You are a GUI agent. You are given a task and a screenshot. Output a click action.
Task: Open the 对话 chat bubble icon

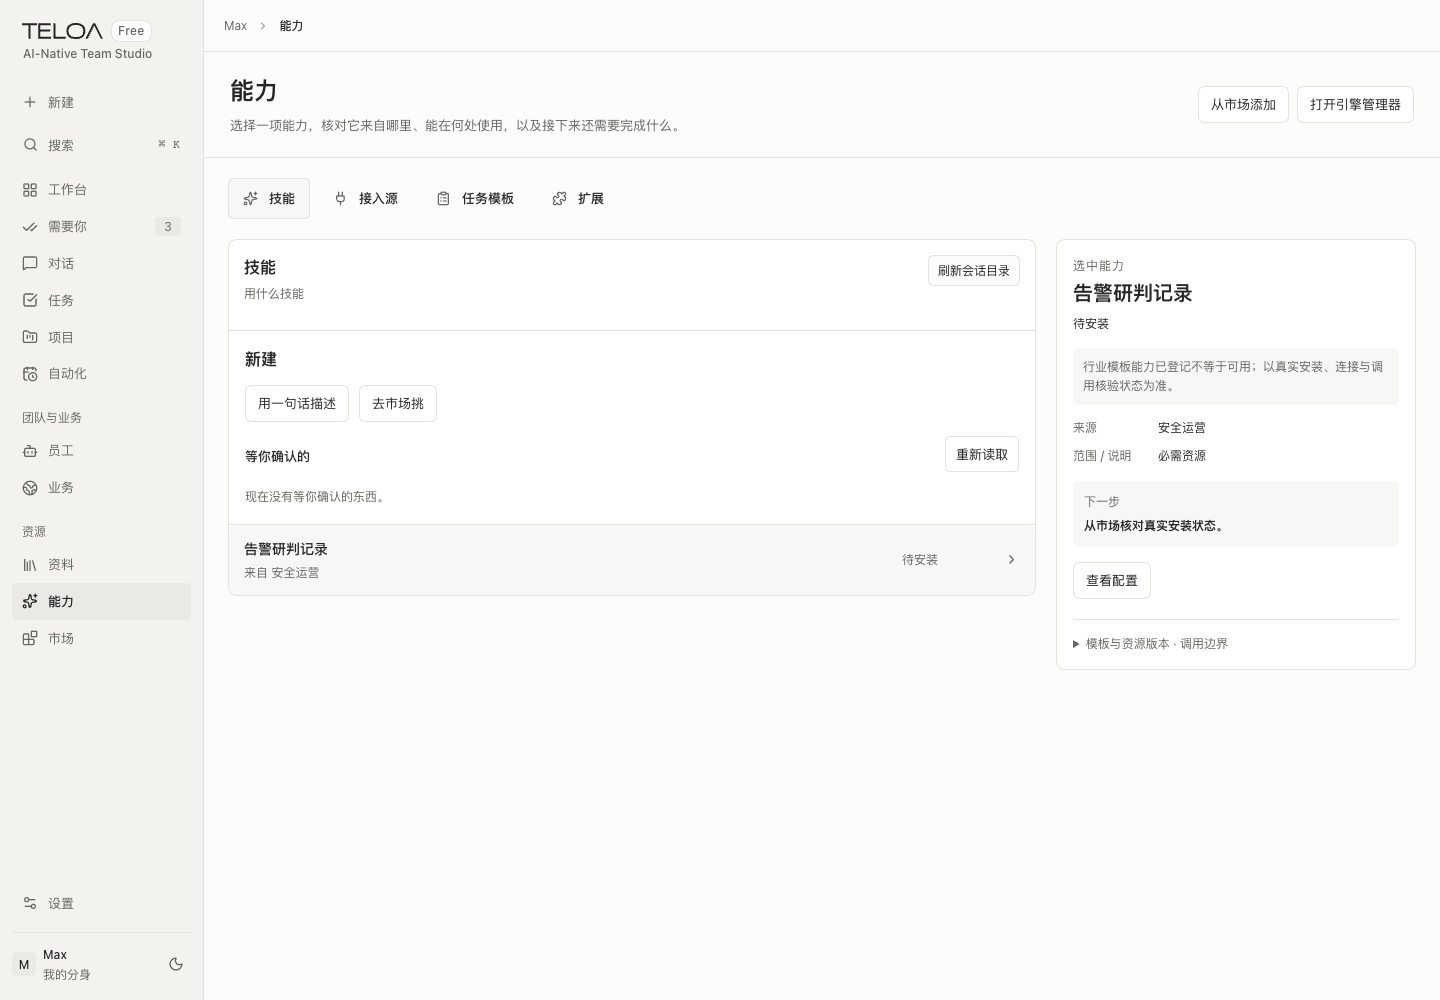tap(30, 264)
